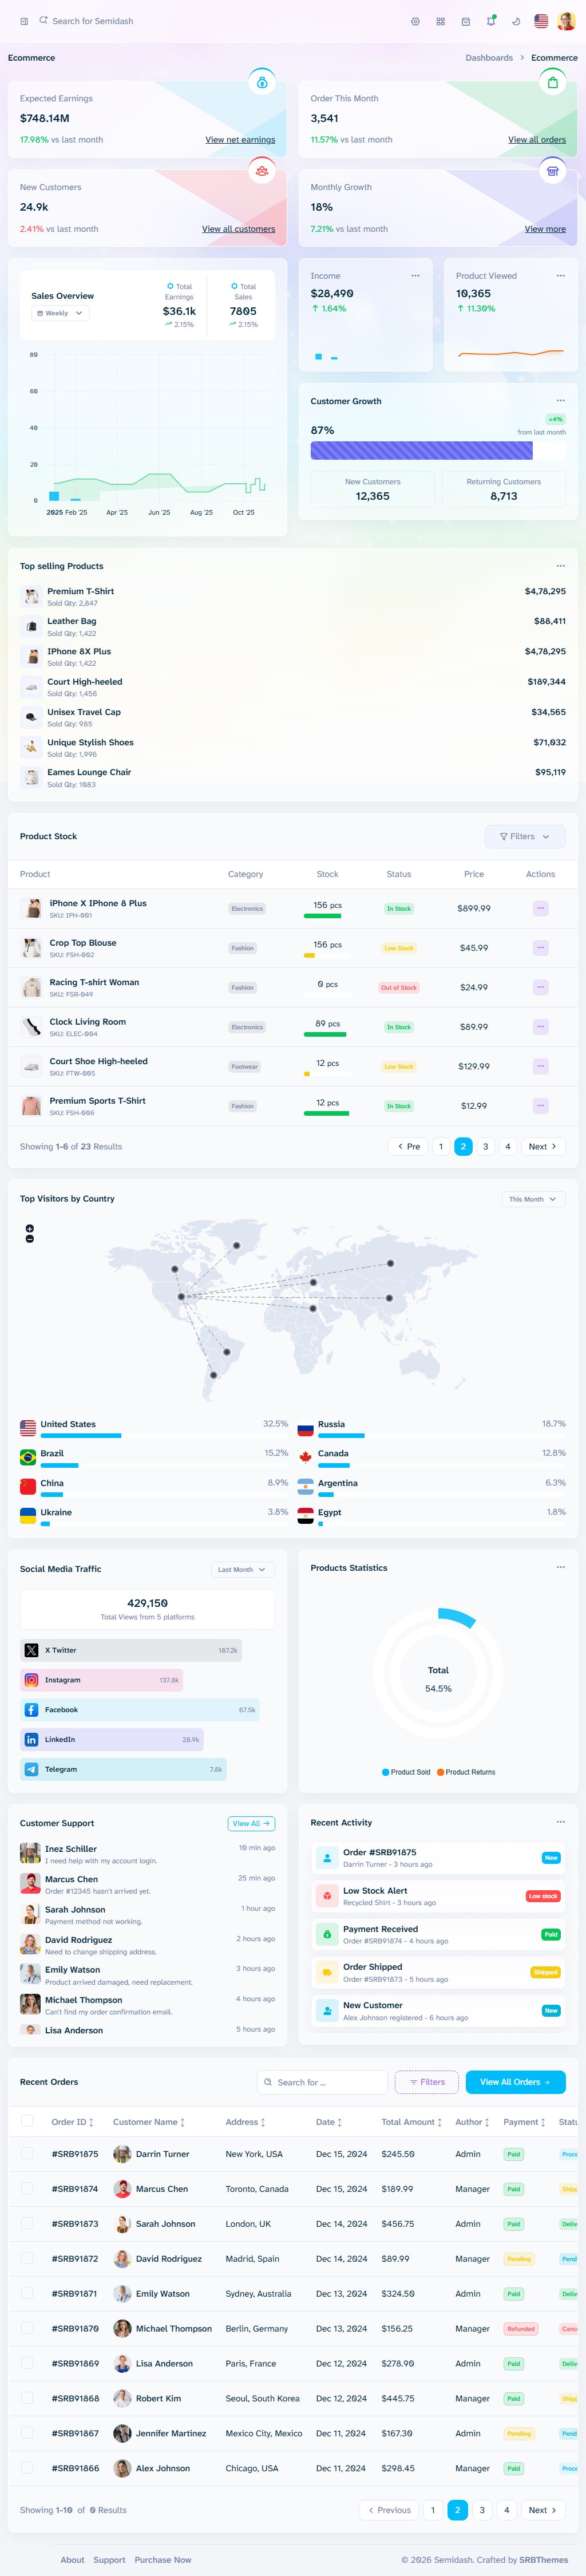586x2576 pixels.
Task: Open notifications bell in header
Action: (x=490, y=21)
